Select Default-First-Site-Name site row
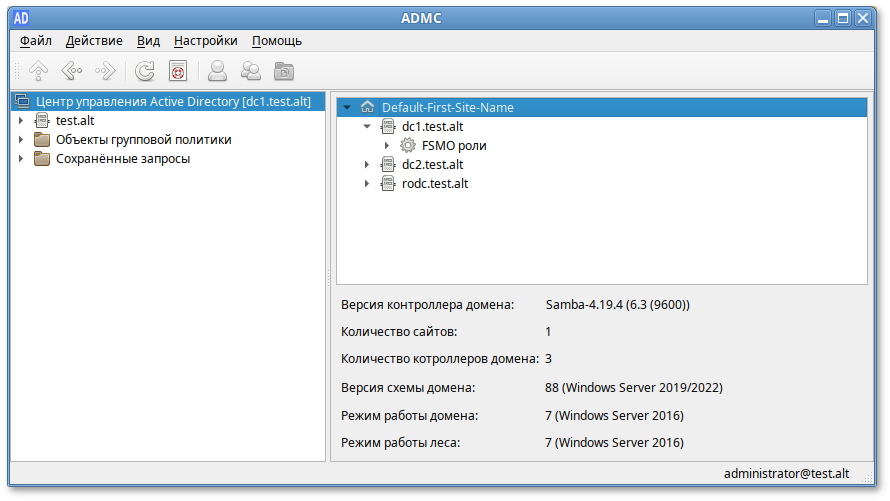Image resolution: width=890 pixels, height=501 pixels. pos(602,107)
